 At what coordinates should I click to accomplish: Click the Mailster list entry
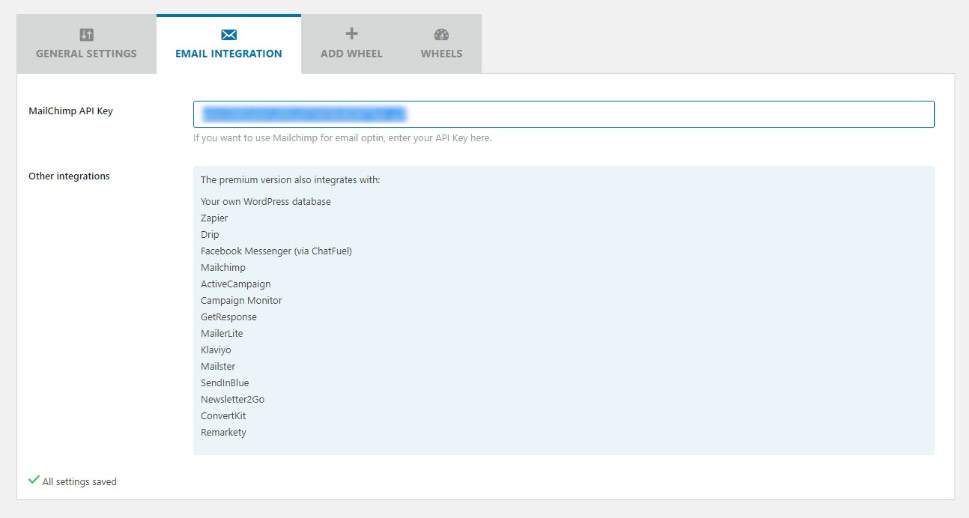218,367
